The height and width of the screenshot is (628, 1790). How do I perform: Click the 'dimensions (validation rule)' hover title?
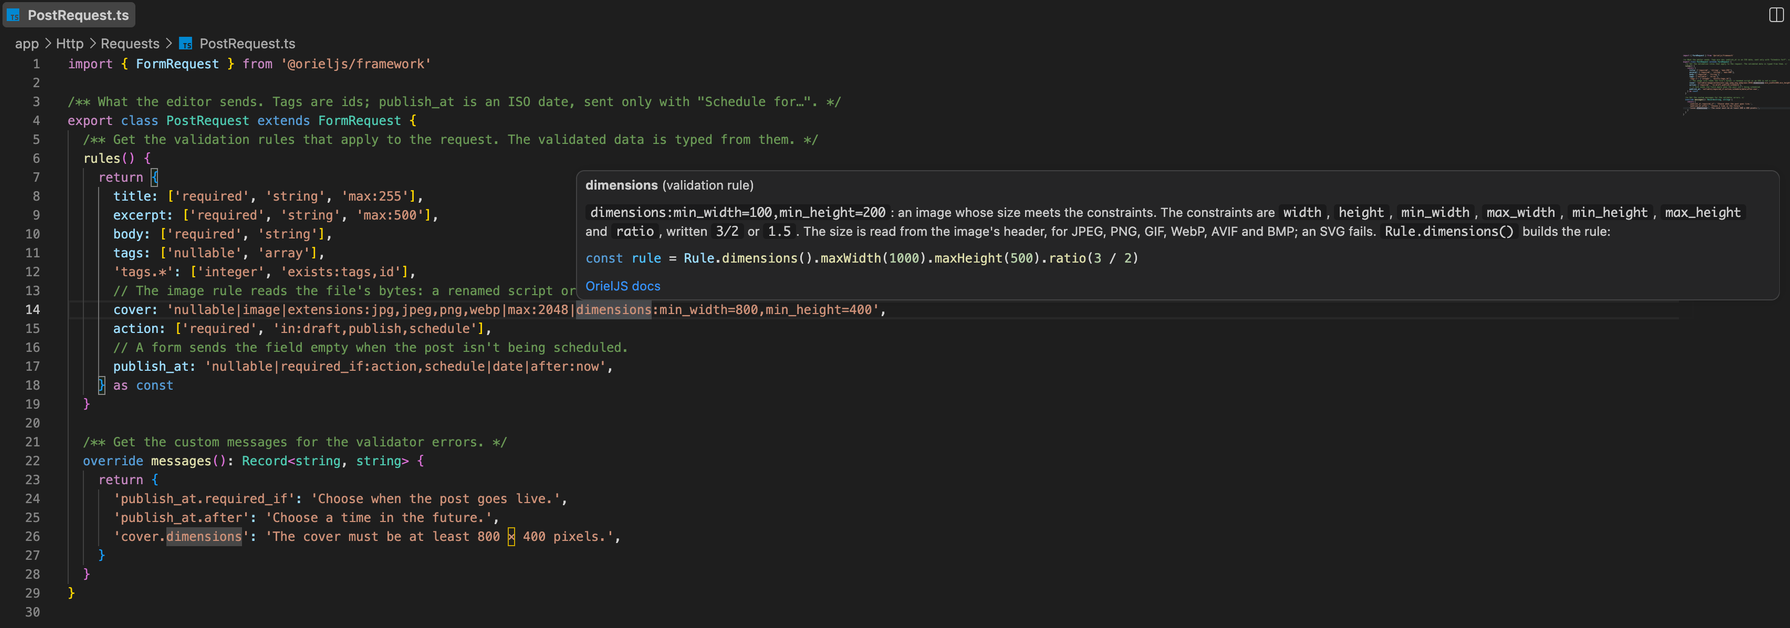(669, 185)
